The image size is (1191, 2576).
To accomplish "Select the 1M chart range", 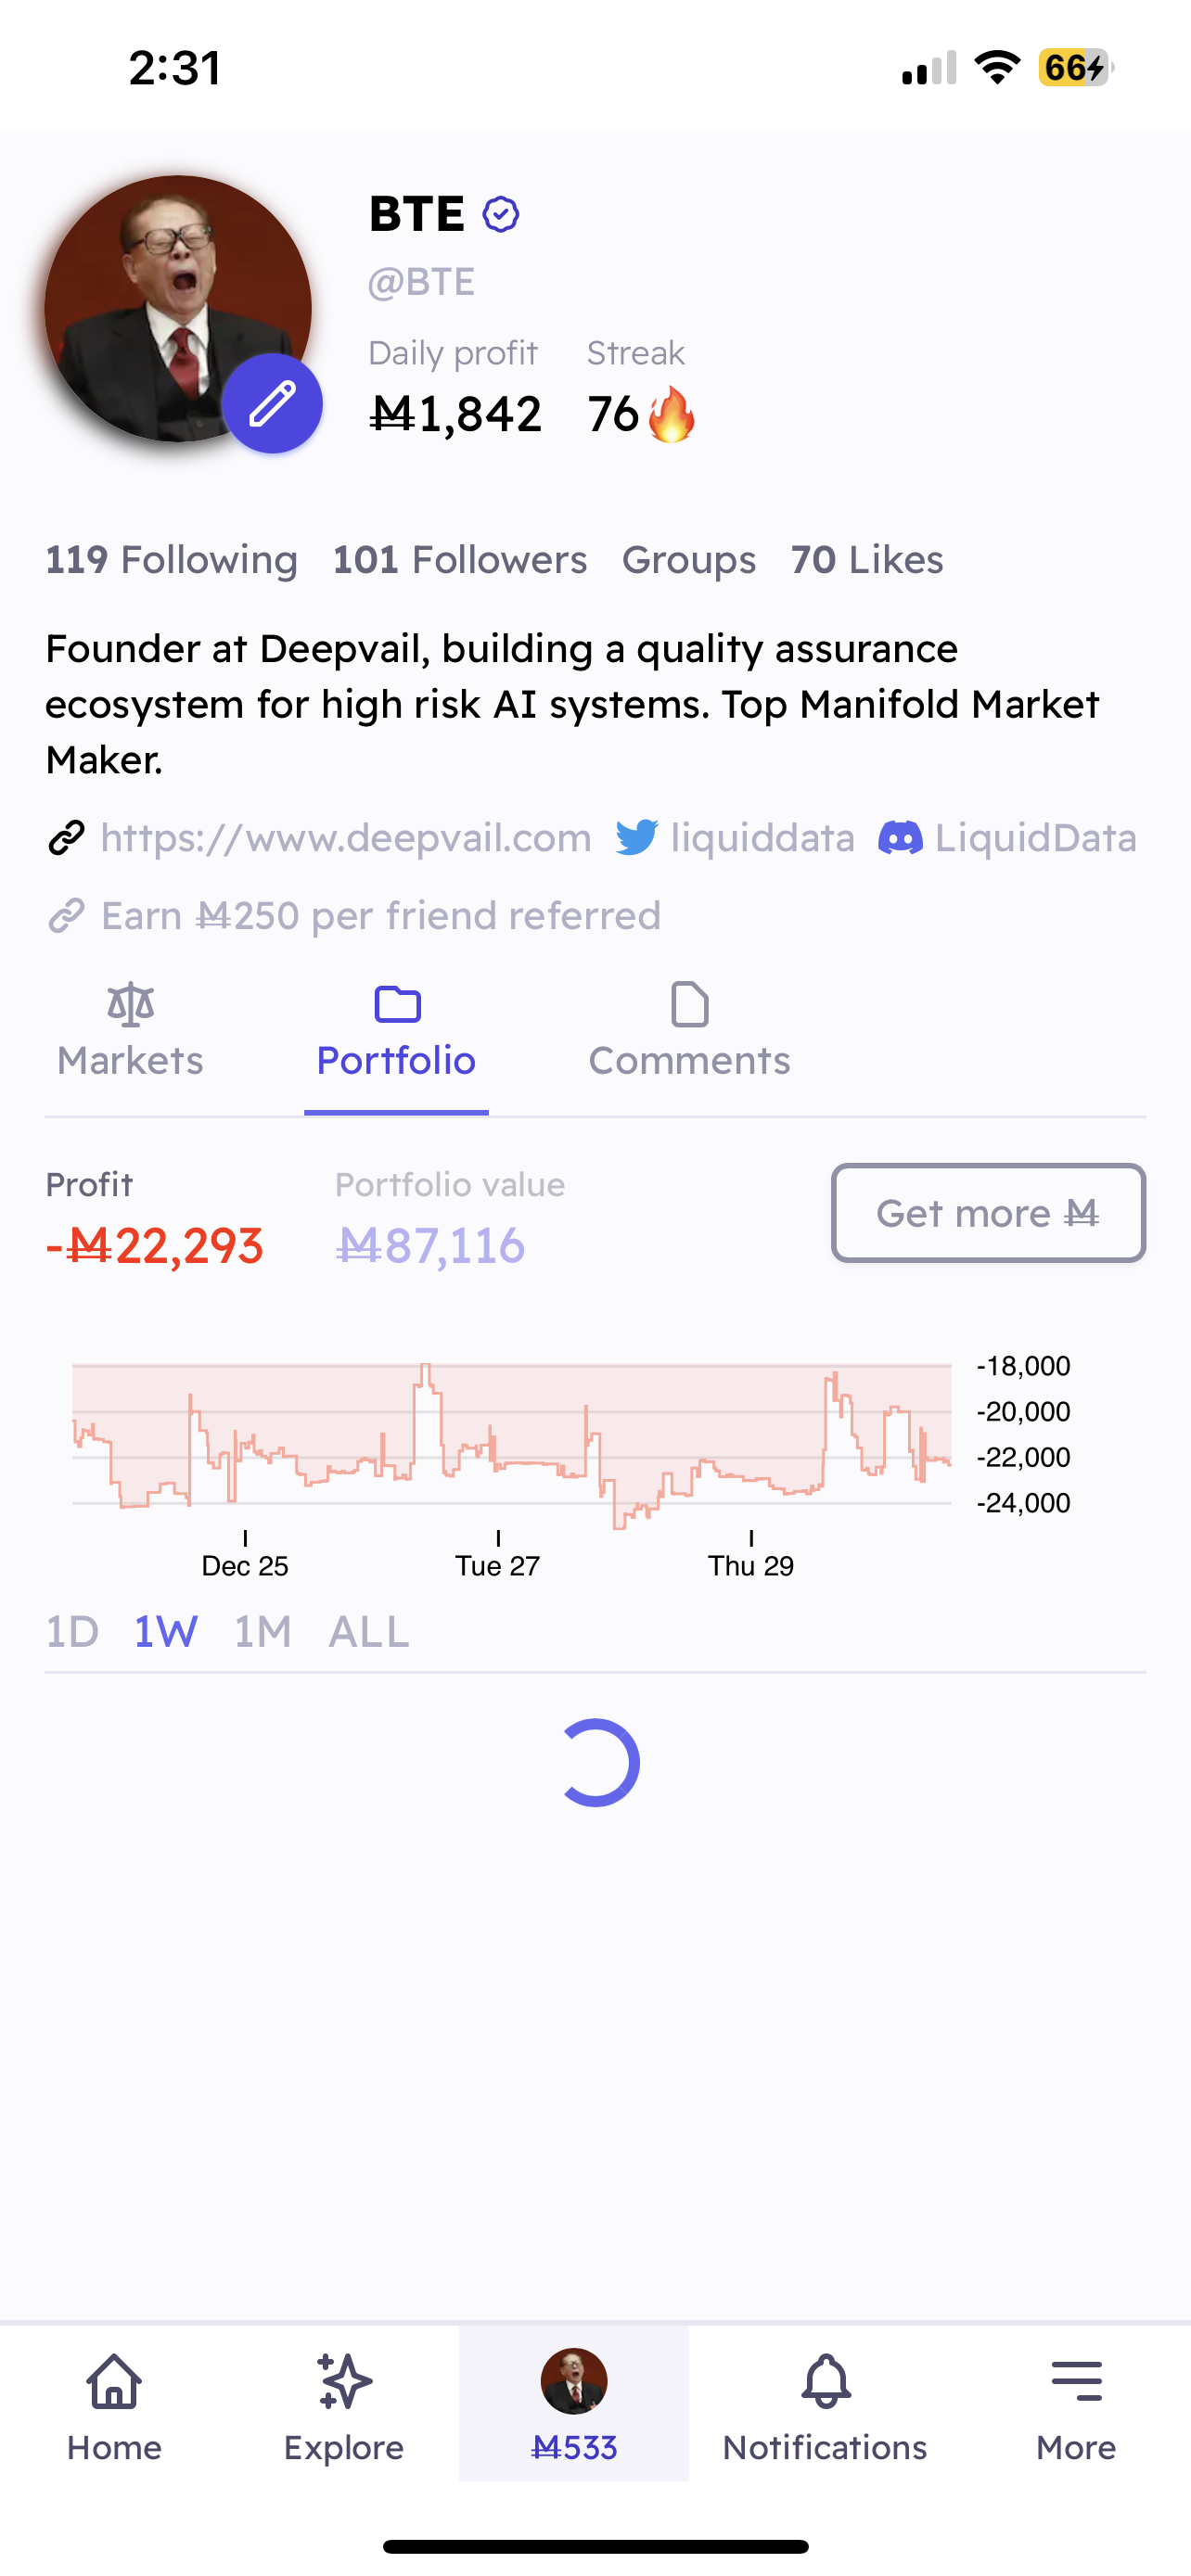I will (263, 1631).
